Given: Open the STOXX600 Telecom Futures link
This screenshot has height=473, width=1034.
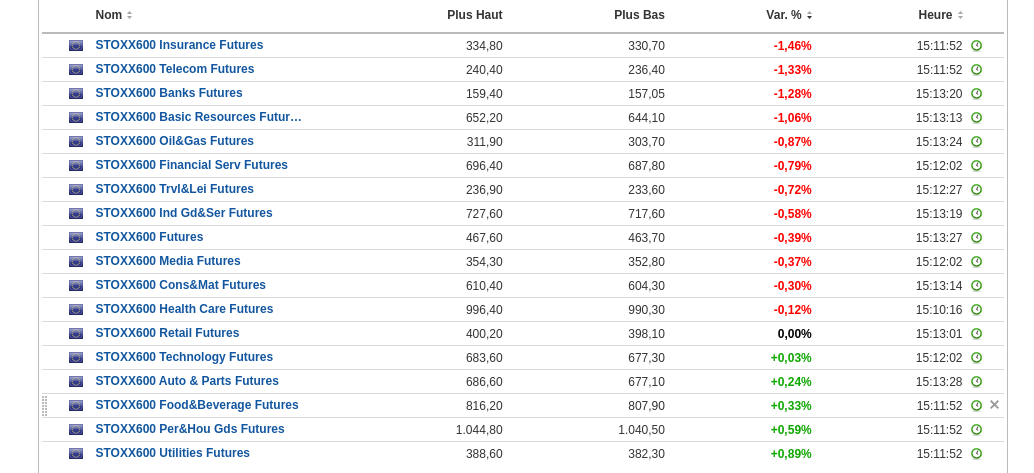Looking at the screenshot, I should 175,69.
